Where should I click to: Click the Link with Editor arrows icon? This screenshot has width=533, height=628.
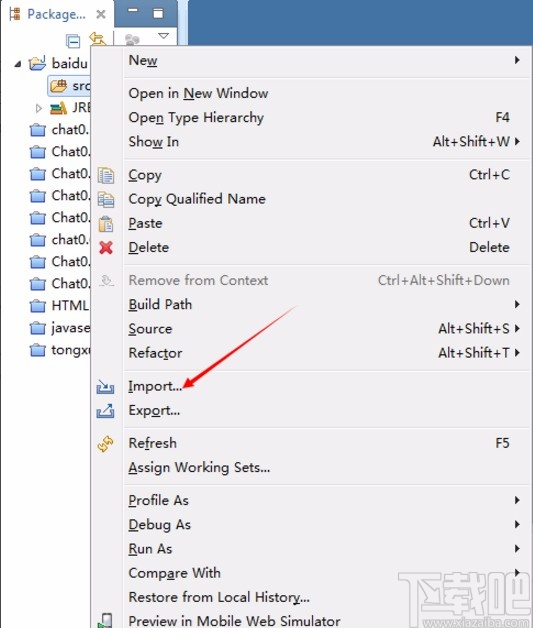(x=98, y=39)
